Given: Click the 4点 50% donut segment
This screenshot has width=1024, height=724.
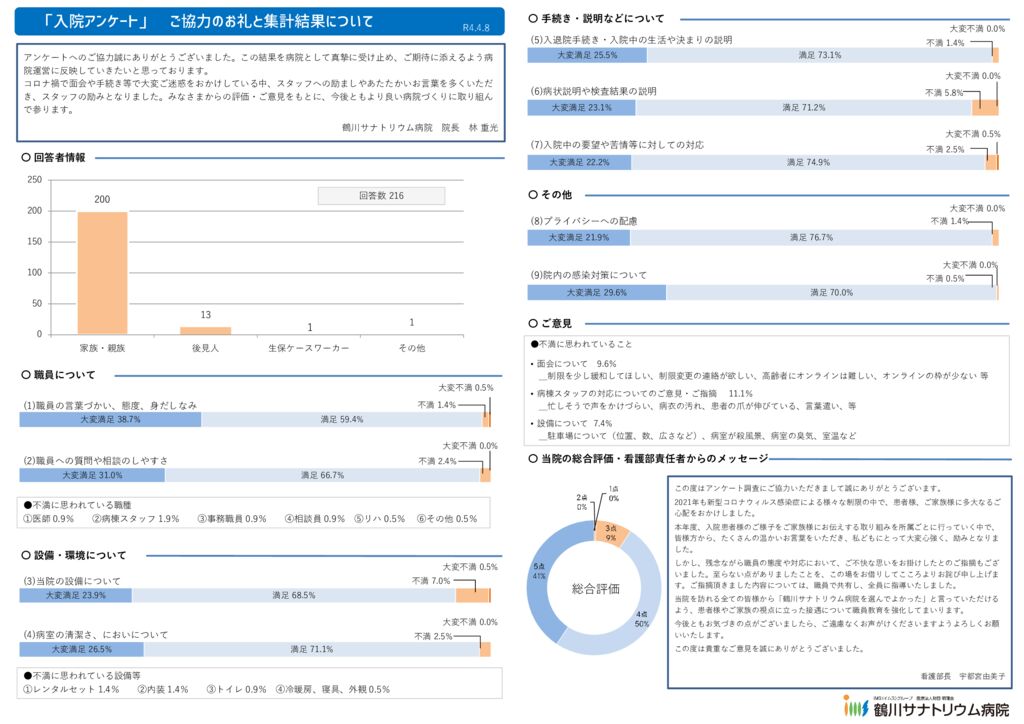Looking at the screenshot, I should pos(643,617).
